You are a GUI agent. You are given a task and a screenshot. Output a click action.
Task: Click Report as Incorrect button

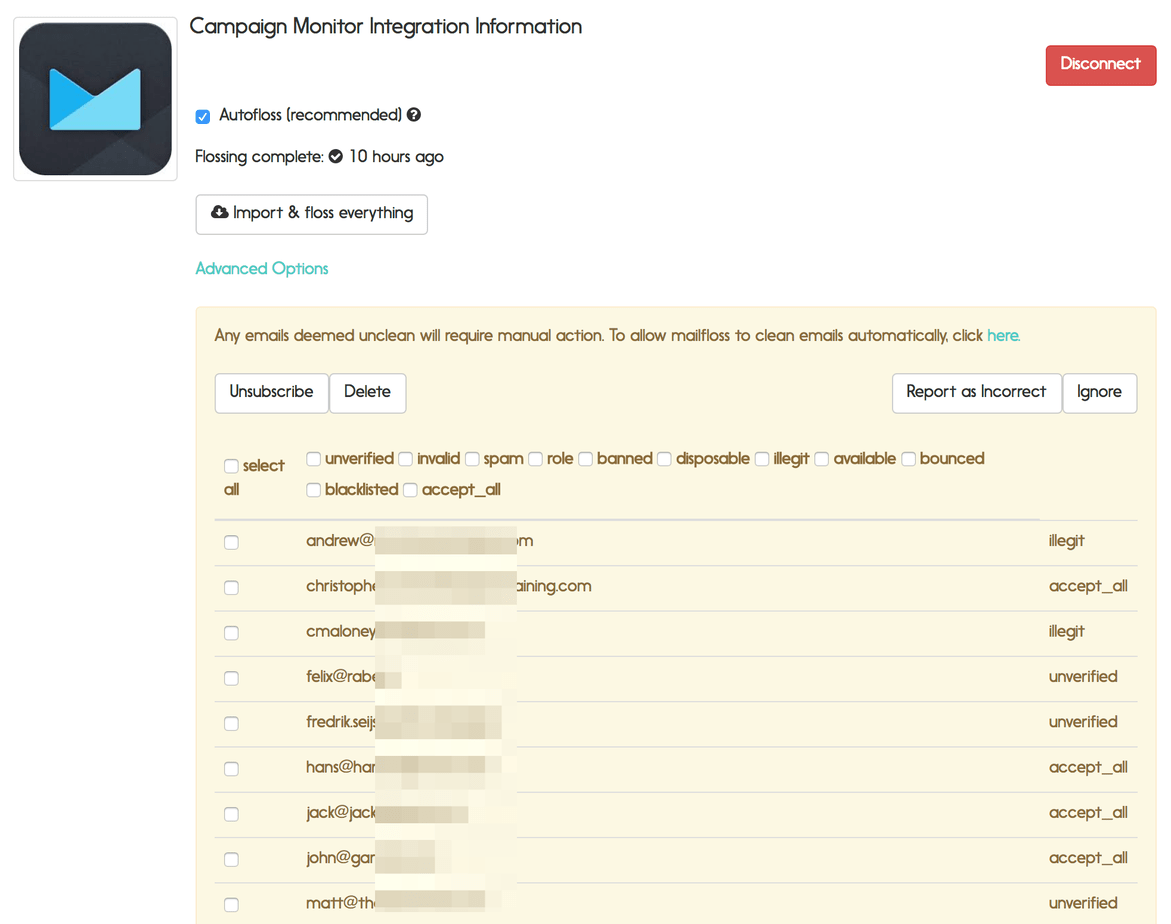click(x=976, y=392)
